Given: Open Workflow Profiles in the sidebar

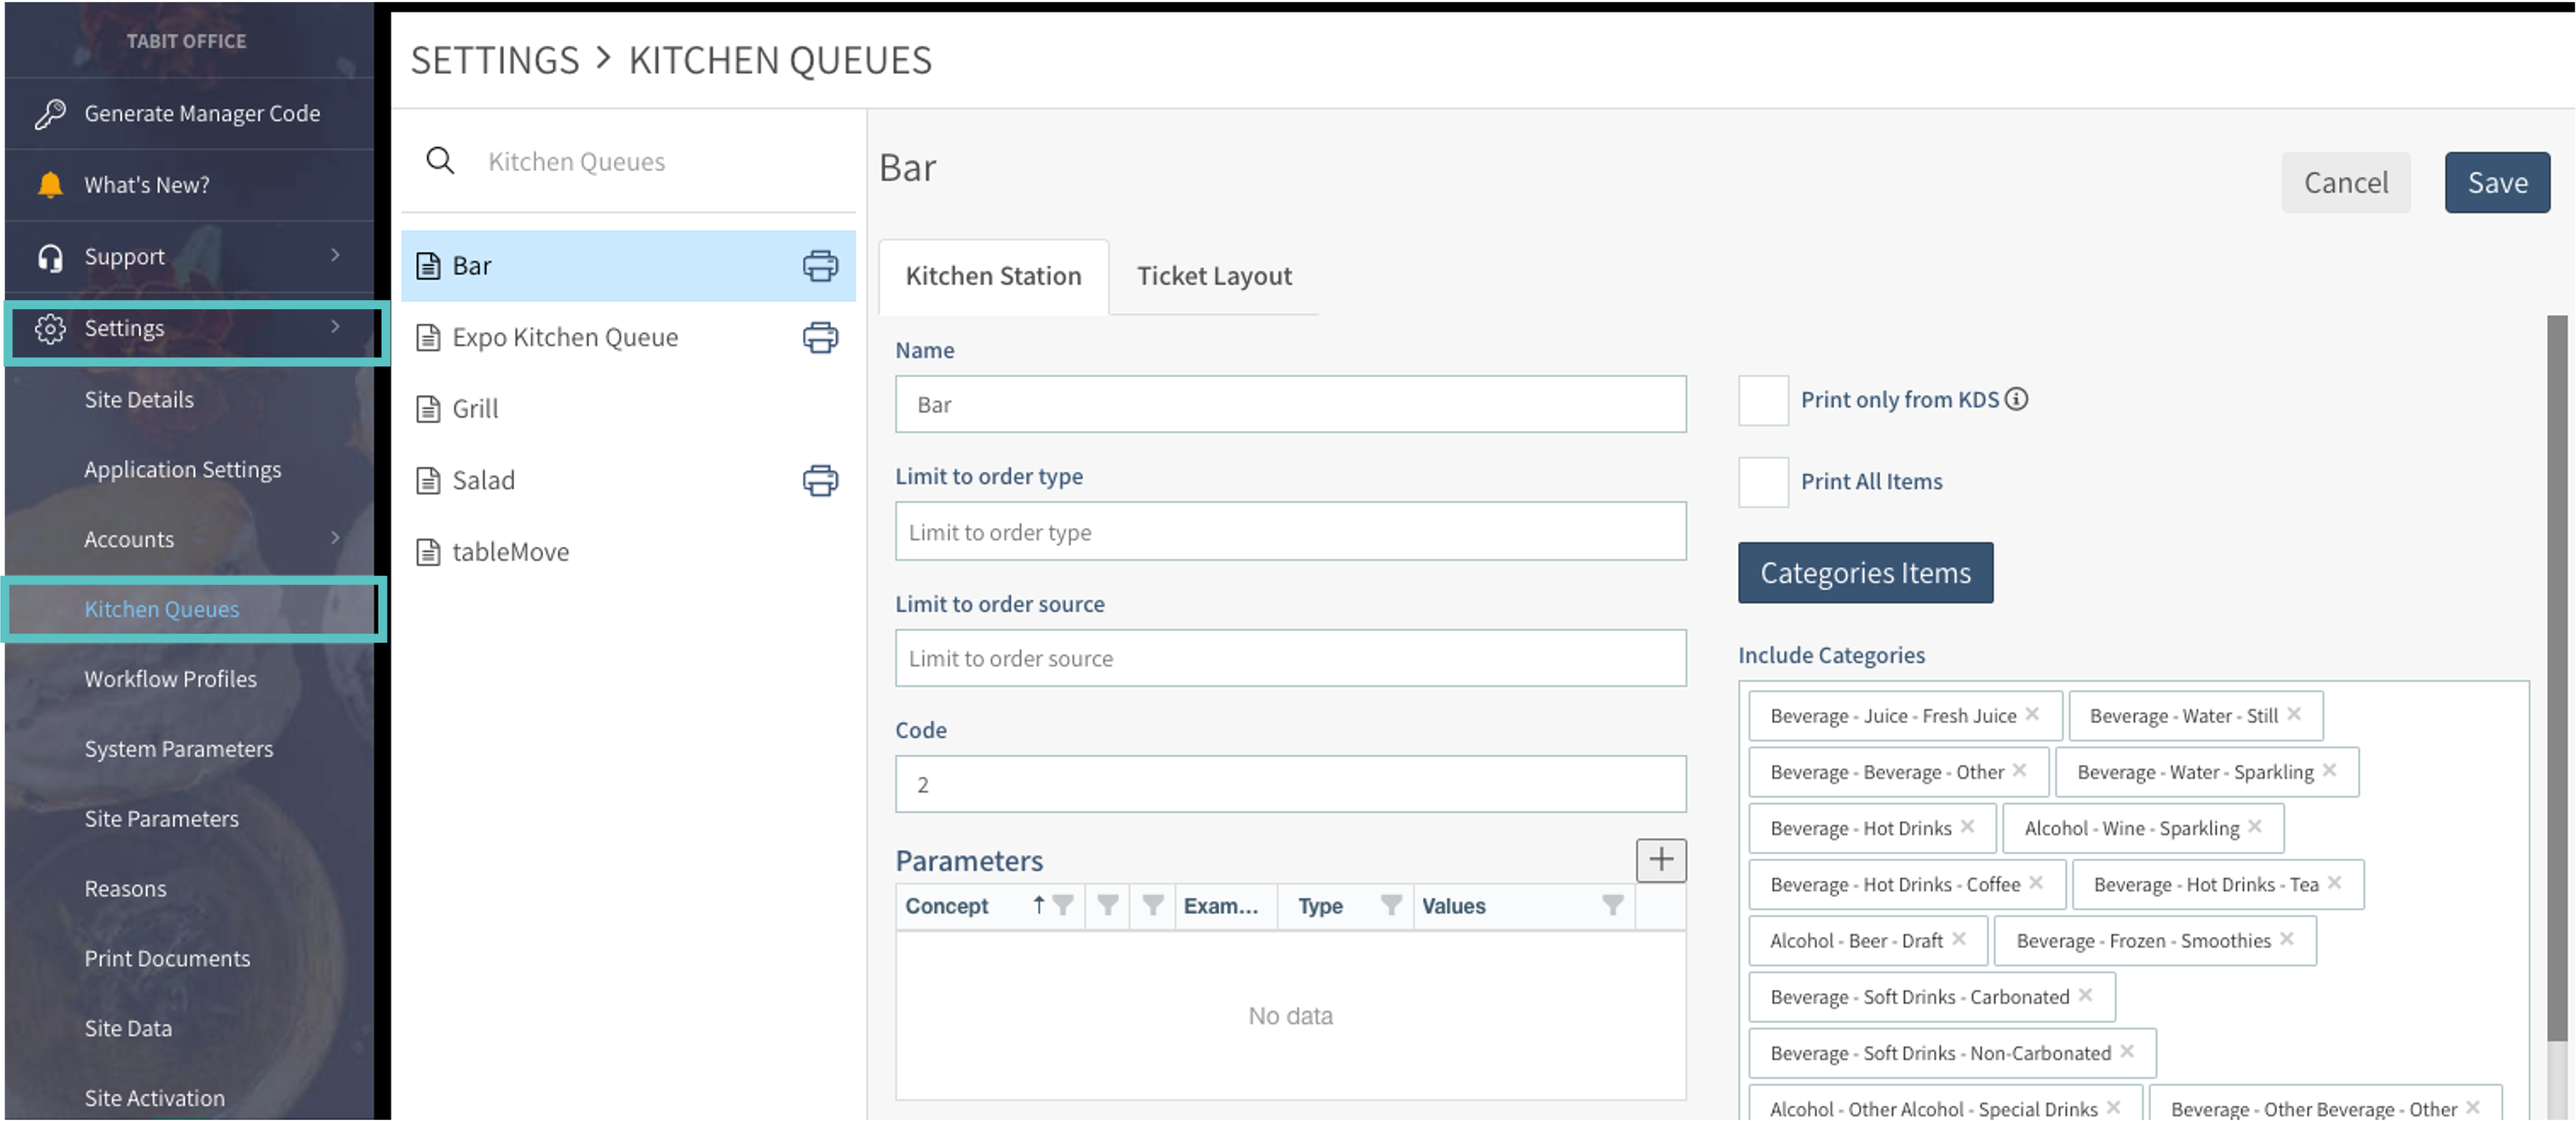Looking at the screenshot, I should coord(170,679).
